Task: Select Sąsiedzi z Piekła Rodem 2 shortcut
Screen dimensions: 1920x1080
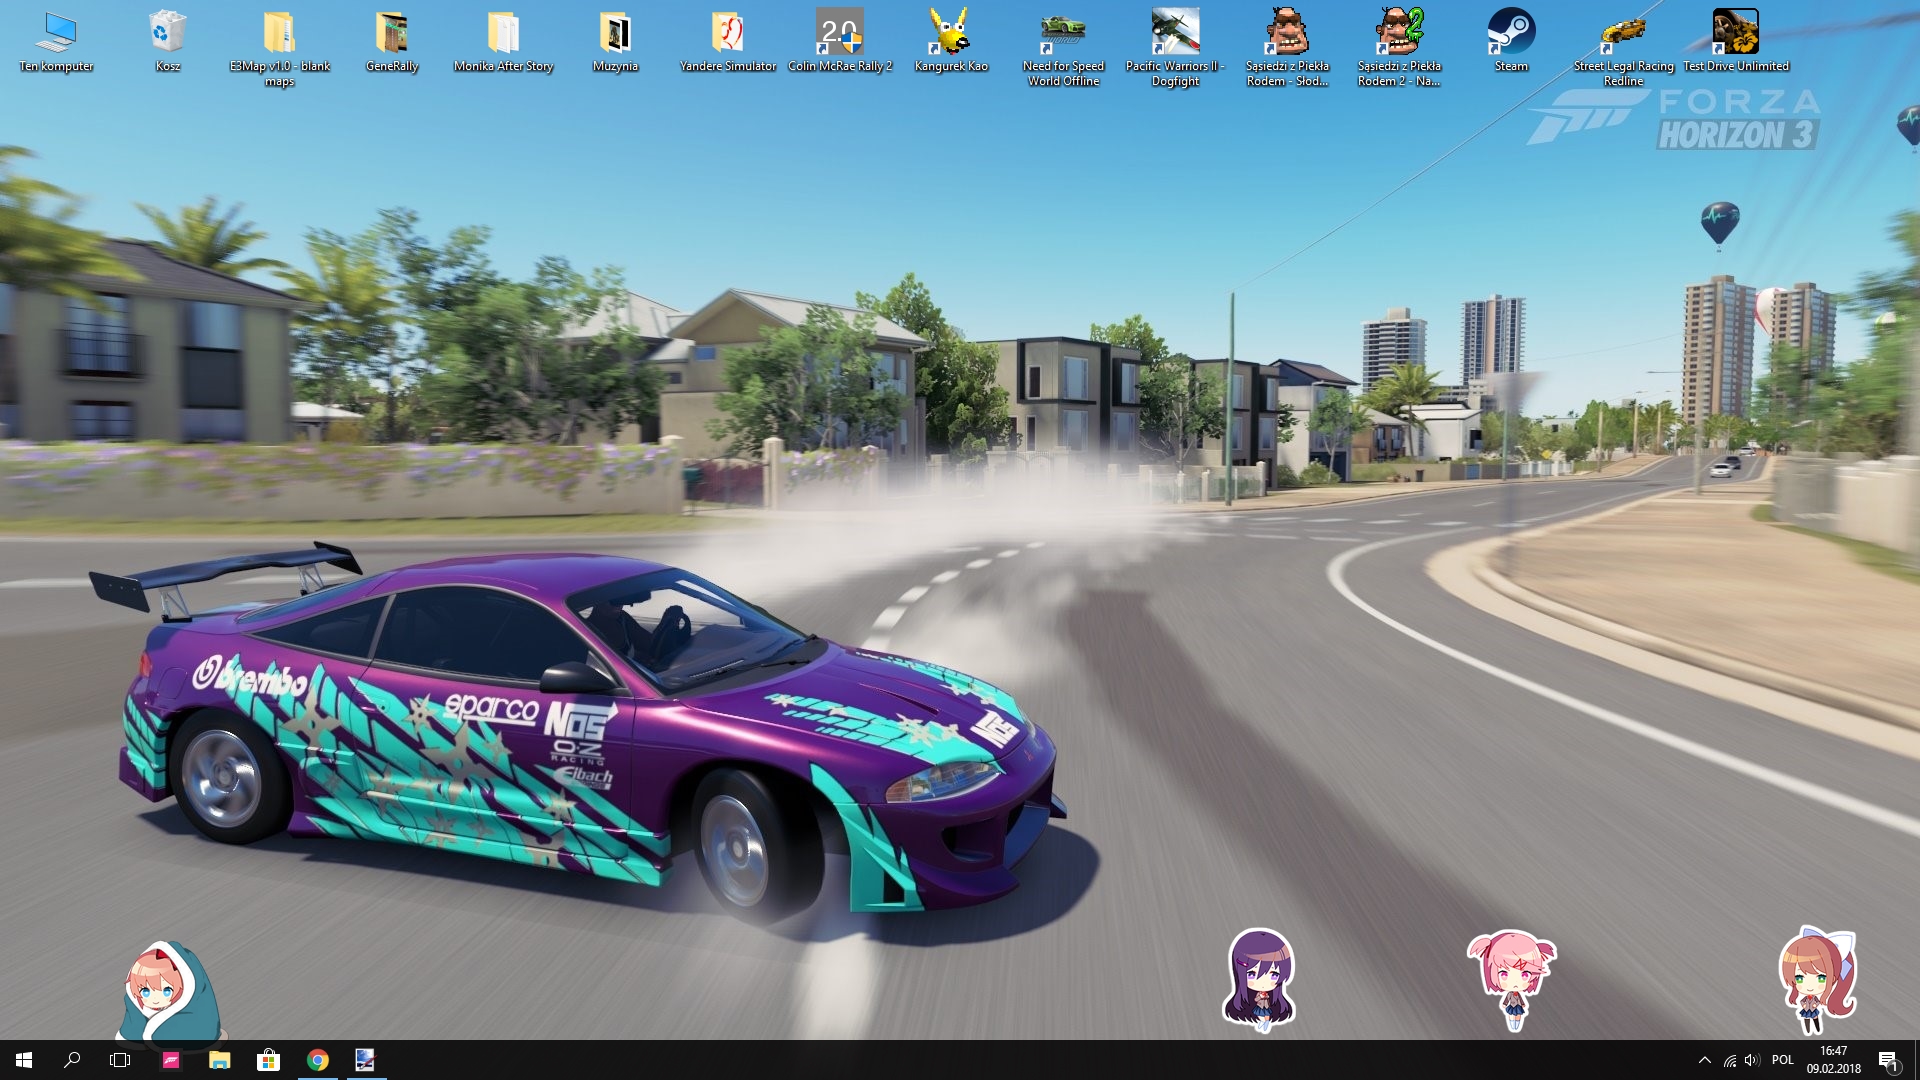Action: 1399,48
